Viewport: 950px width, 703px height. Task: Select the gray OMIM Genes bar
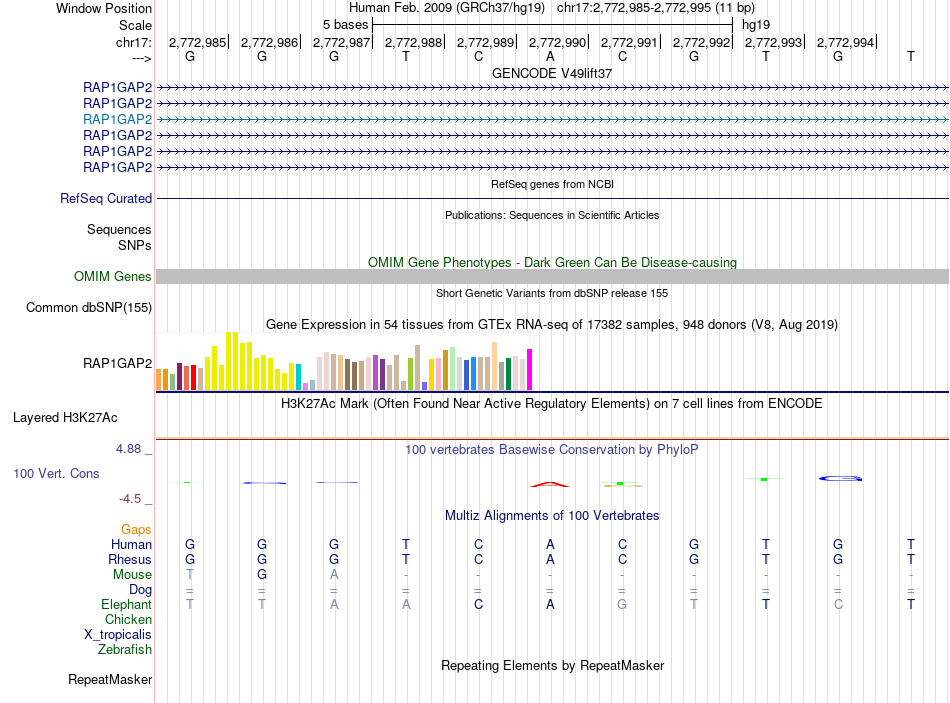coord(552,277)
